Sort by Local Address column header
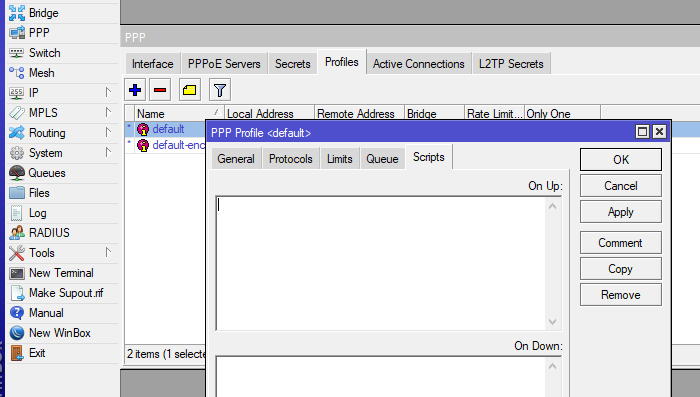 tap(269, 113)
